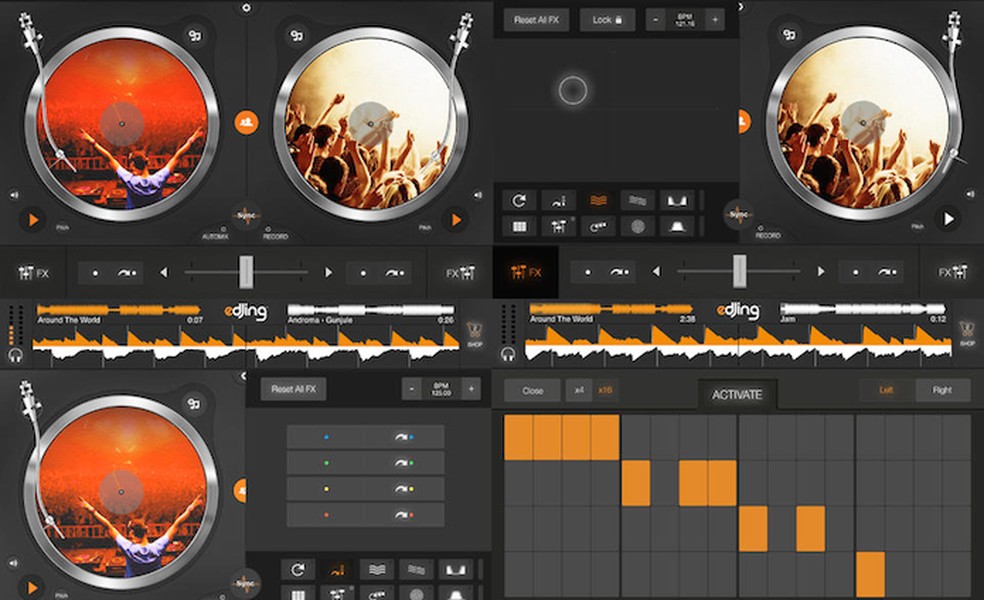The width and height of the screenshot is (984, 600).
Task: Switch to the Right deck tab in sequencer
Action: click(x=940, y=389)
